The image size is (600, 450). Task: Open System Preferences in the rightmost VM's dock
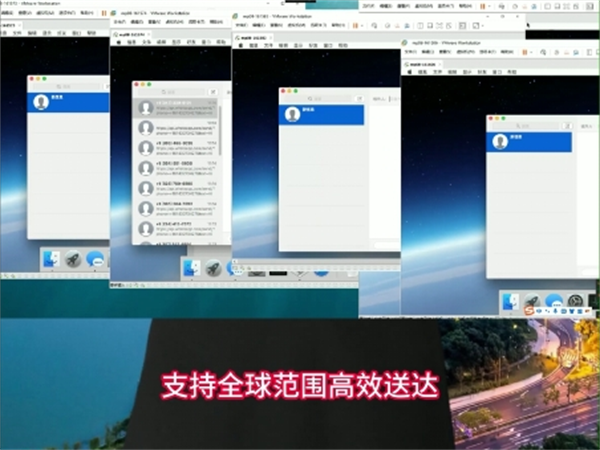tap(575, 302)
